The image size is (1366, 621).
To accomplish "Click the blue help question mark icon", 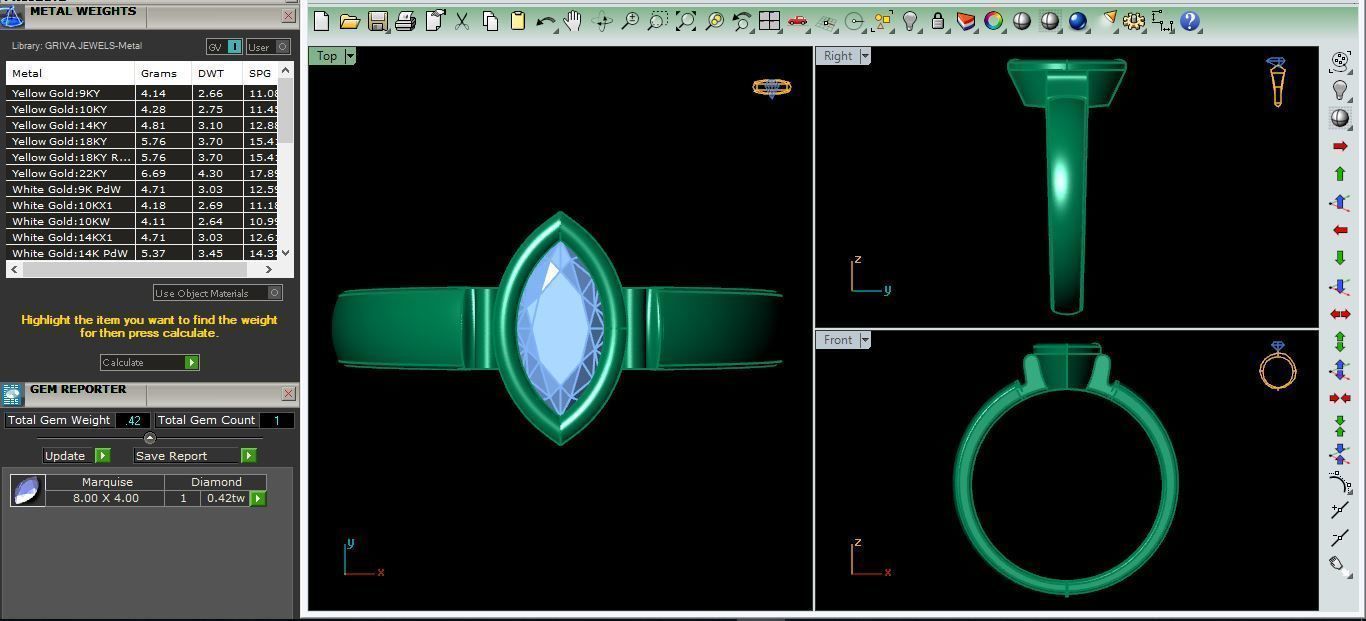I will coord(1190,21).
